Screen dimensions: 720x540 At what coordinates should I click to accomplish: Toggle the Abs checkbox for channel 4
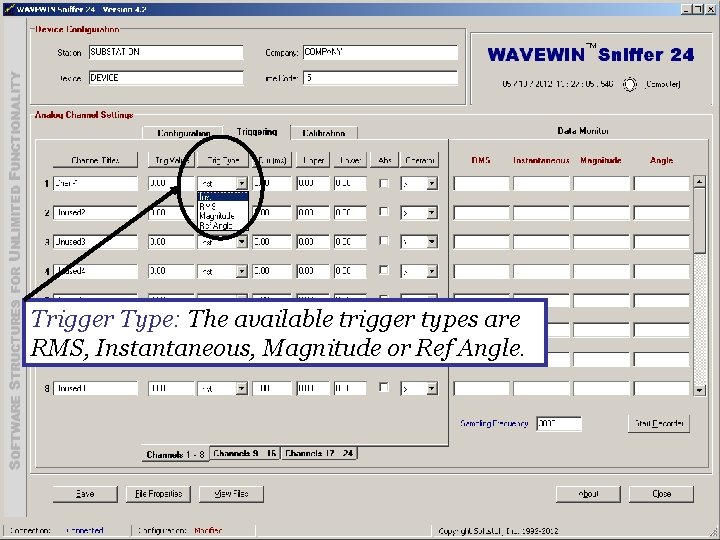click(x=383, y=270)
